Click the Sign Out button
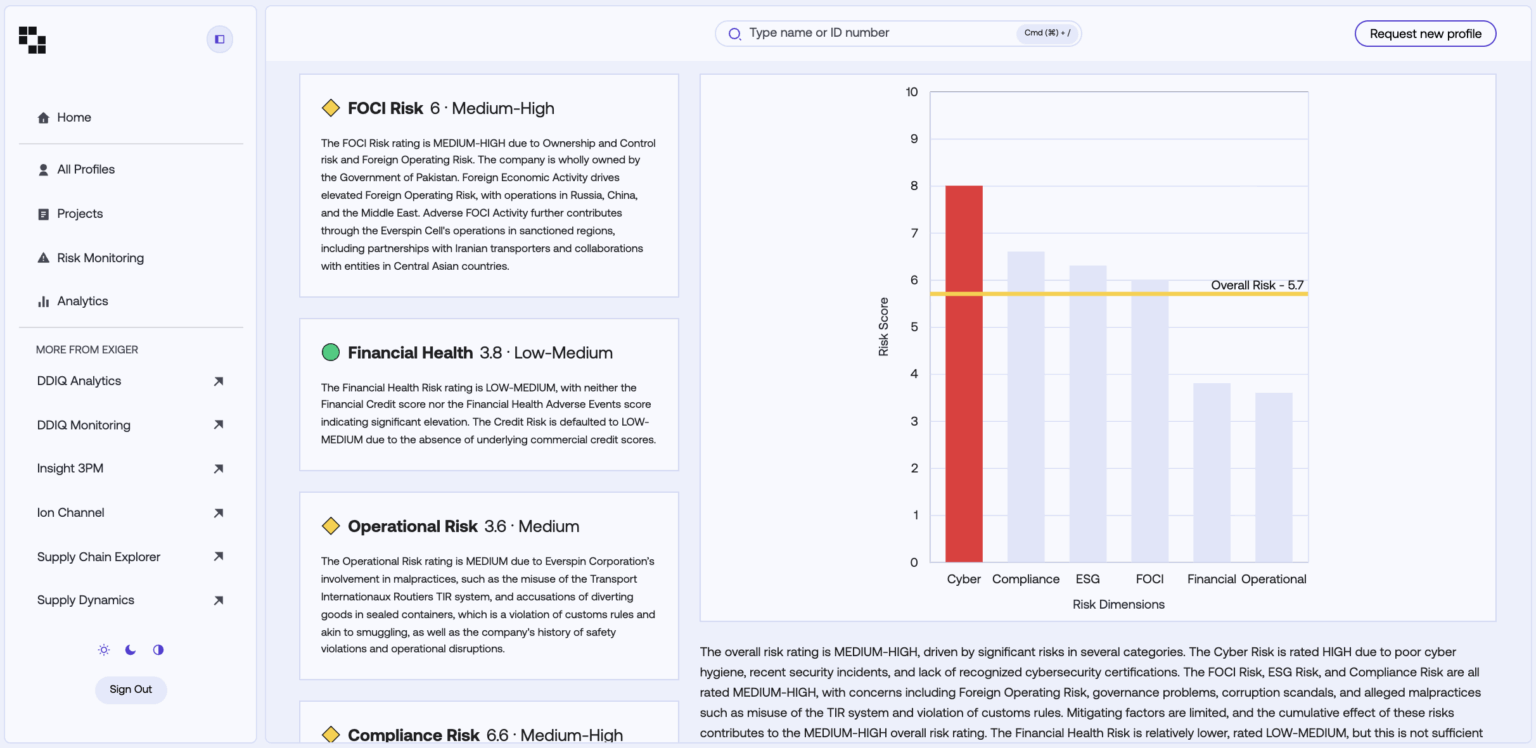 click(x=130, y=690)
